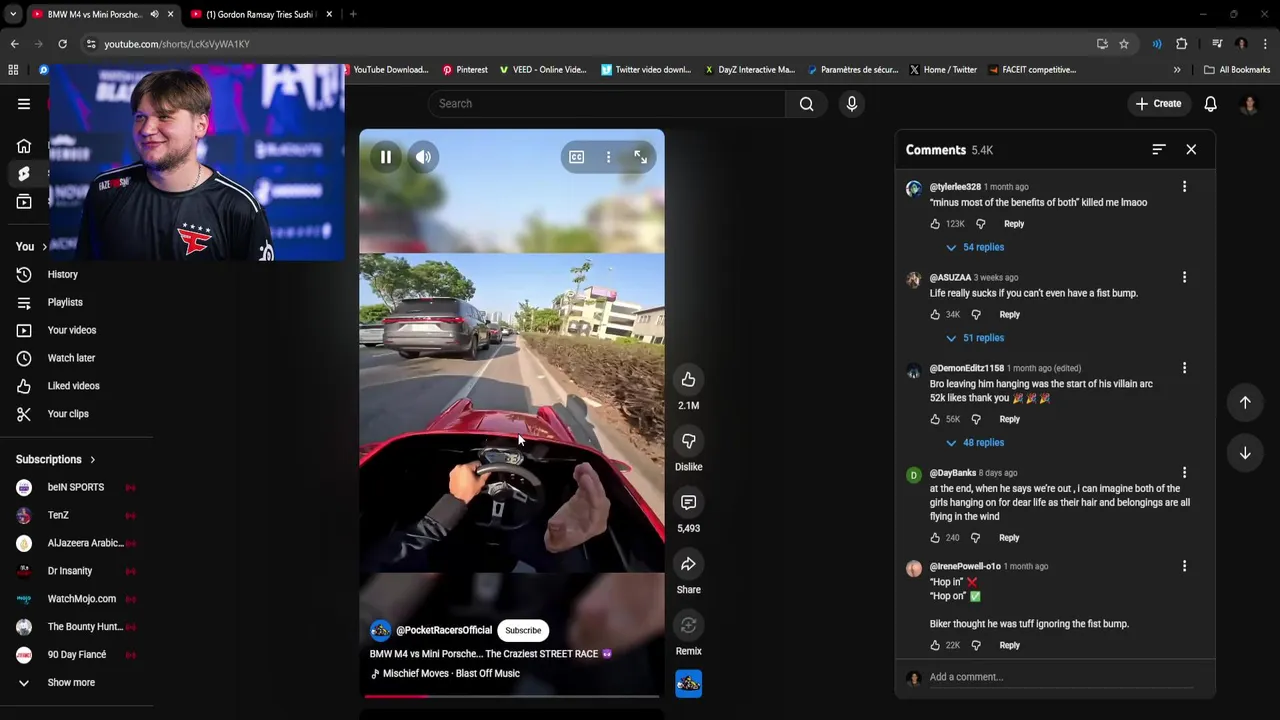Viewport: 1280px width, 720px height.
Task: Open Chrome extensions puzzle icon
Action: point(1181,44)
